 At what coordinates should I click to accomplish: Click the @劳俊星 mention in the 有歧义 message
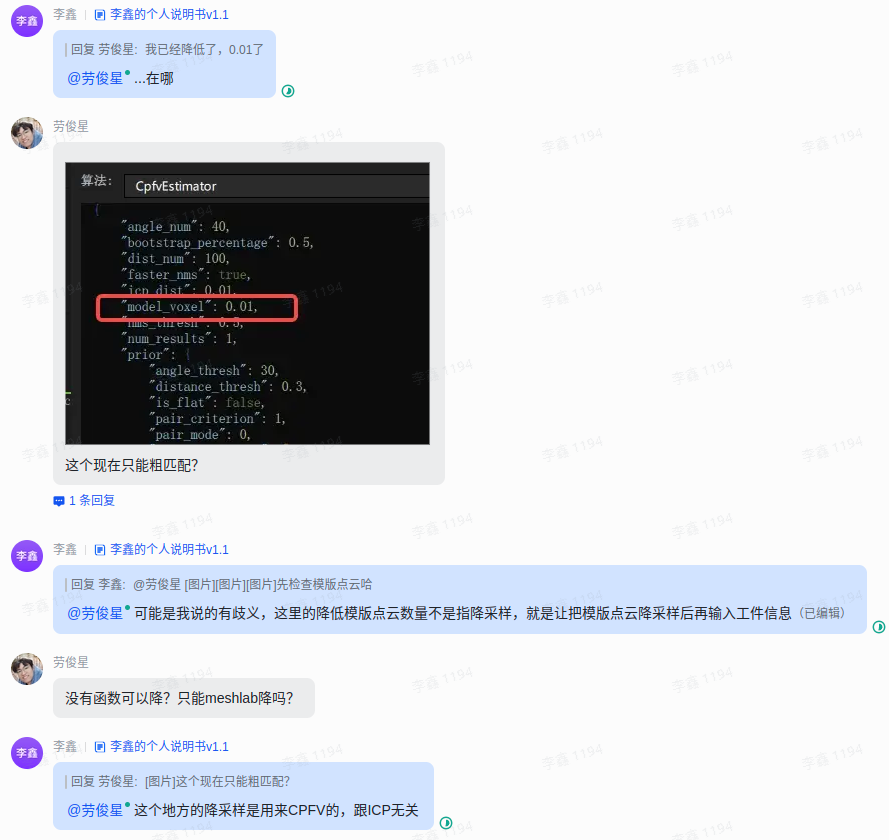click(x=95, y=613)
